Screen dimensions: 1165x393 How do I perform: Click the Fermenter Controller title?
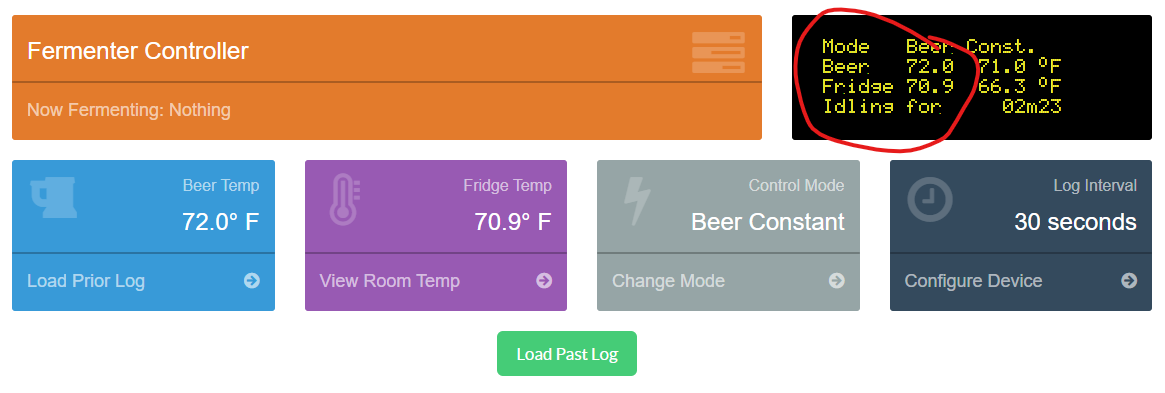pyautogui.click(x=137, y=51)
